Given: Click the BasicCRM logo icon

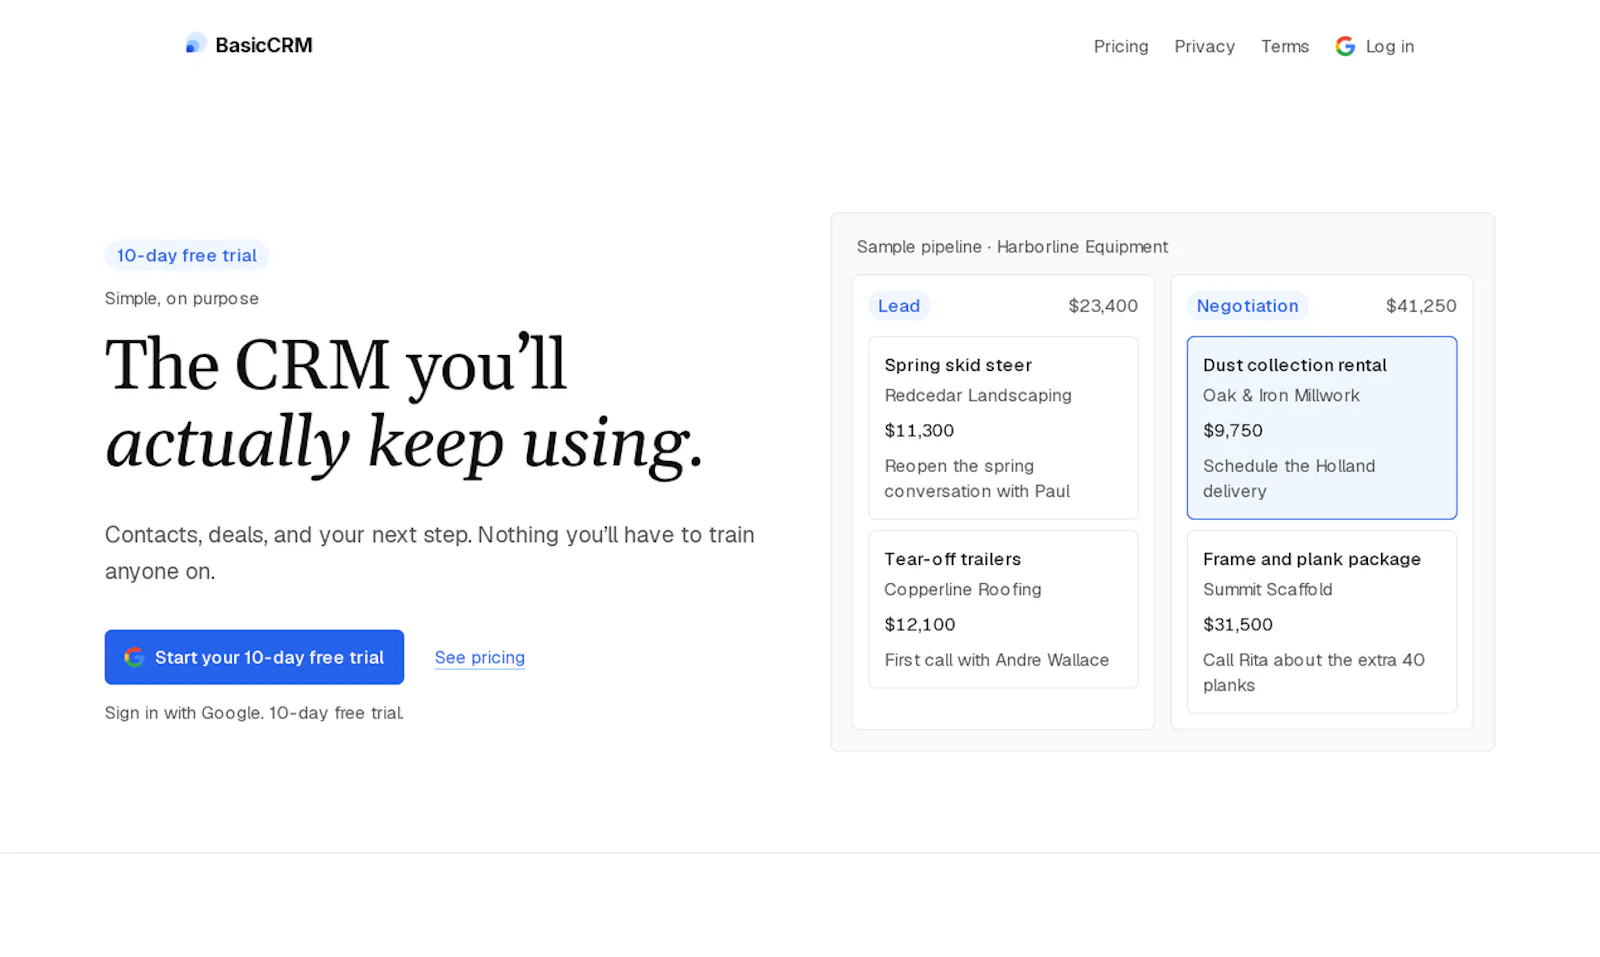Looking at the screenshot, I should 196,44.
